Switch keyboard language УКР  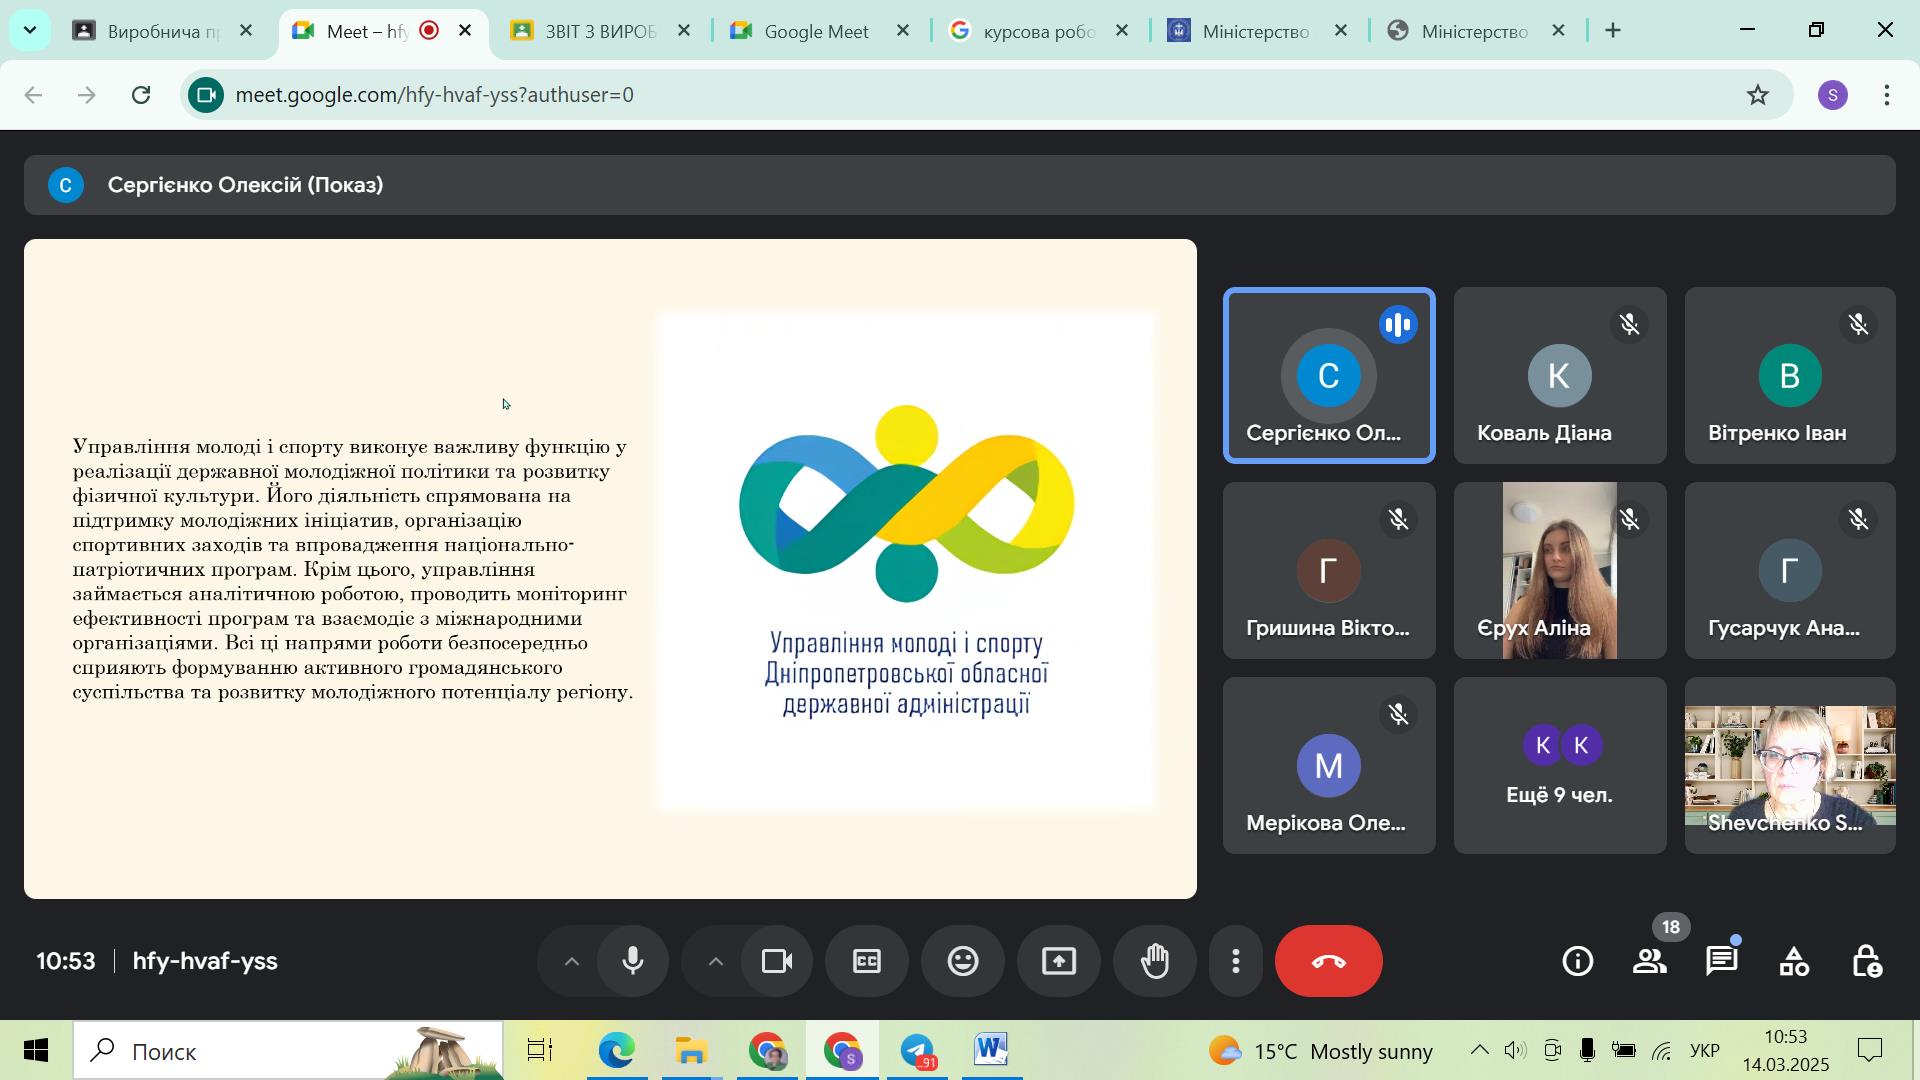click(1705, 1051)
